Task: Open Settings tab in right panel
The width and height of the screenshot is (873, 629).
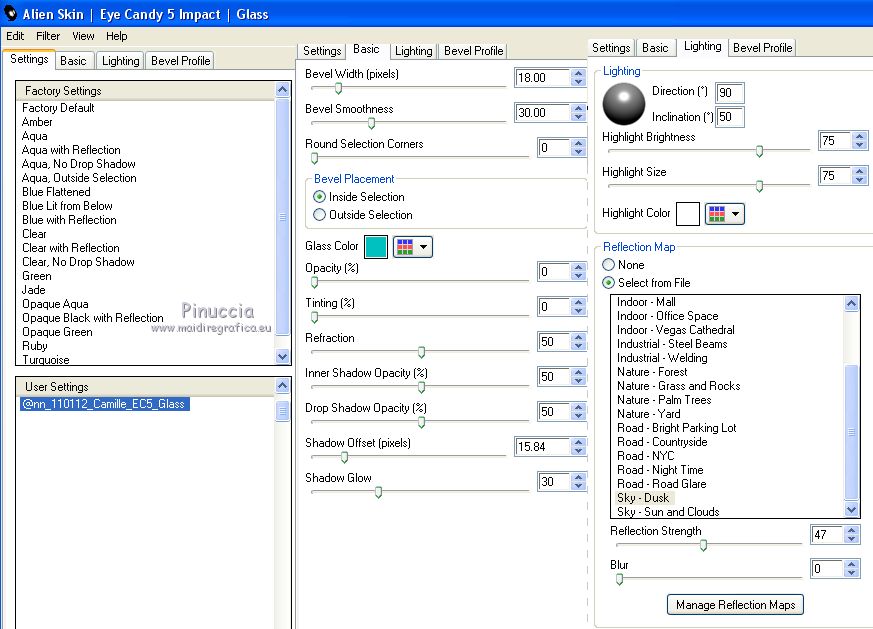Action: point(611,48)
